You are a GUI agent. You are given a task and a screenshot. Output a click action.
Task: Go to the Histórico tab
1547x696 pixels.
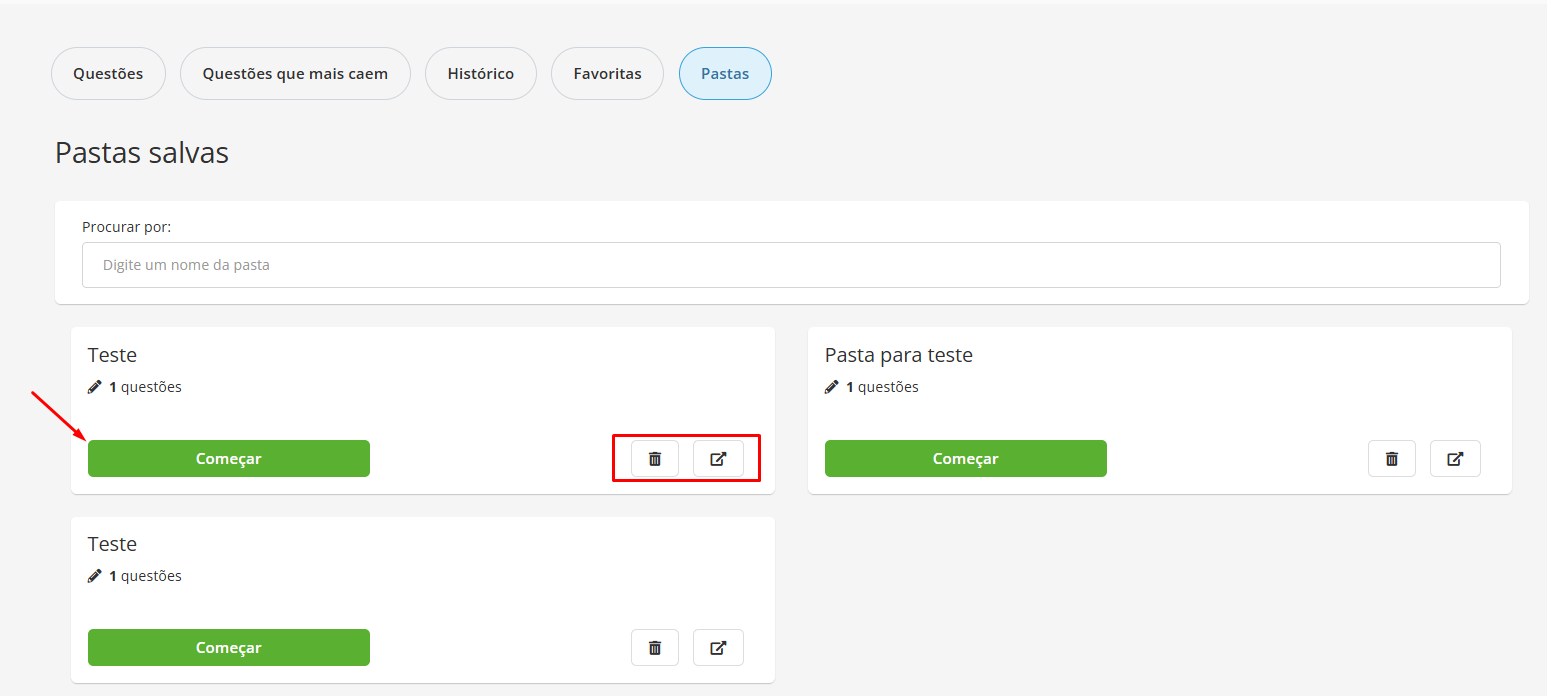click(x=481, y=74)
